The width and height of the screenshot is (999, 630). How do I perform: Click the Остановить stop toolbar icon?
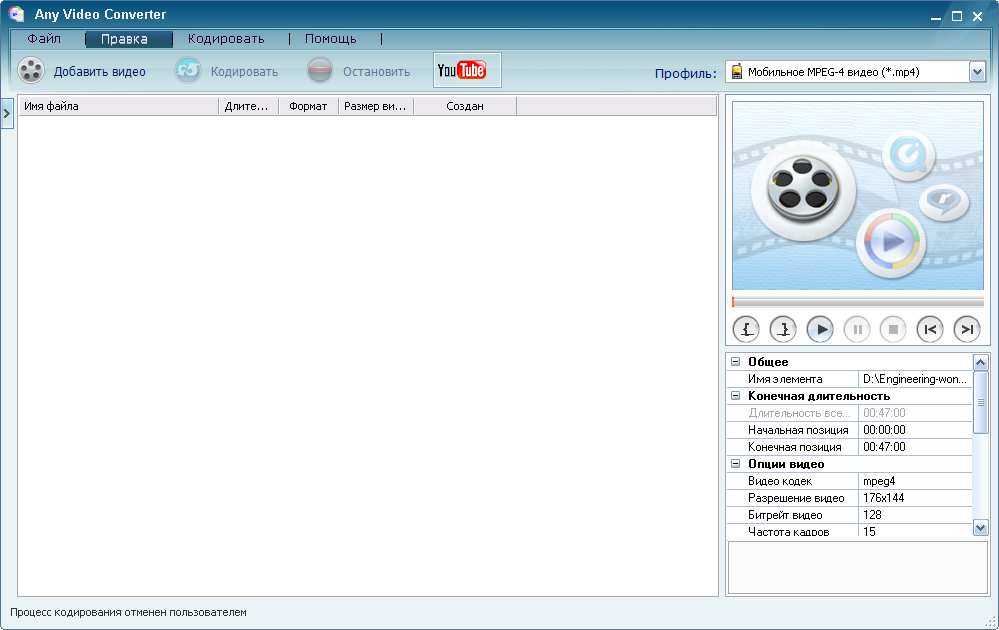coord(320,71)
